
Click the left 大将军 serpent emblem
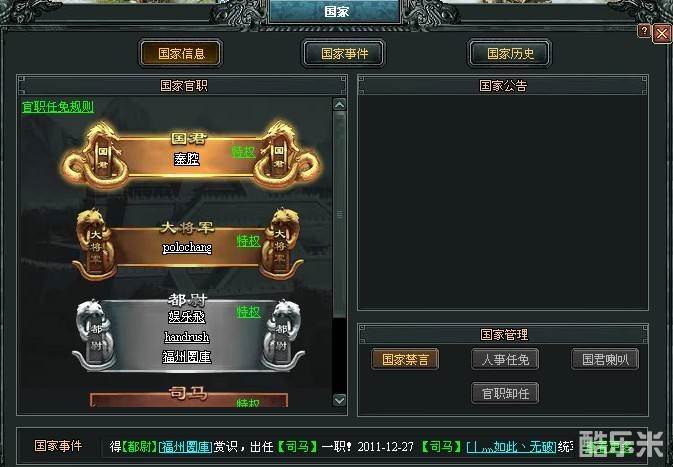click(95, 243)
